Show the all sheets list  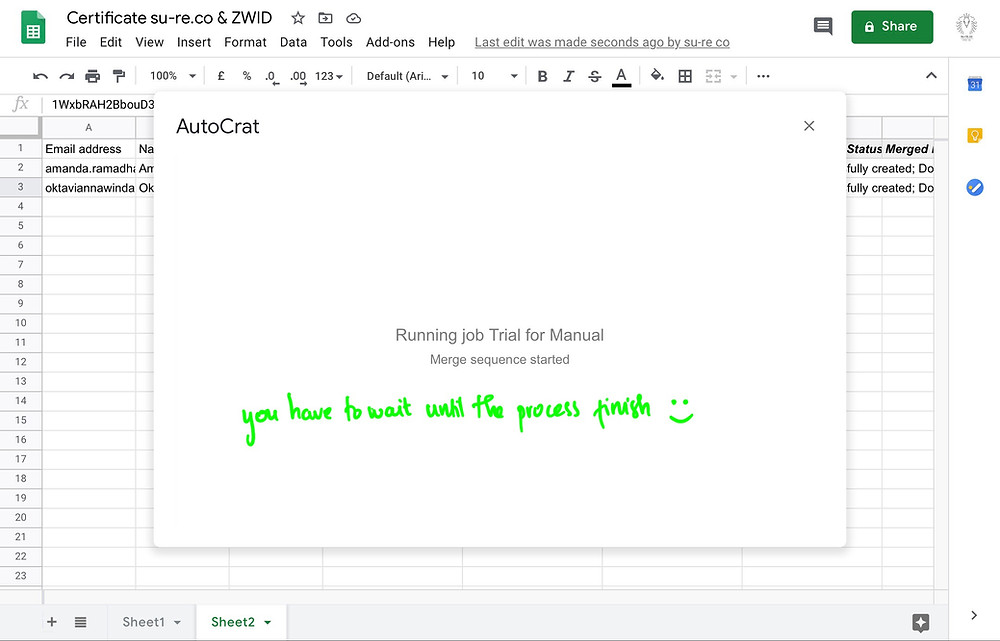point(80,622)
